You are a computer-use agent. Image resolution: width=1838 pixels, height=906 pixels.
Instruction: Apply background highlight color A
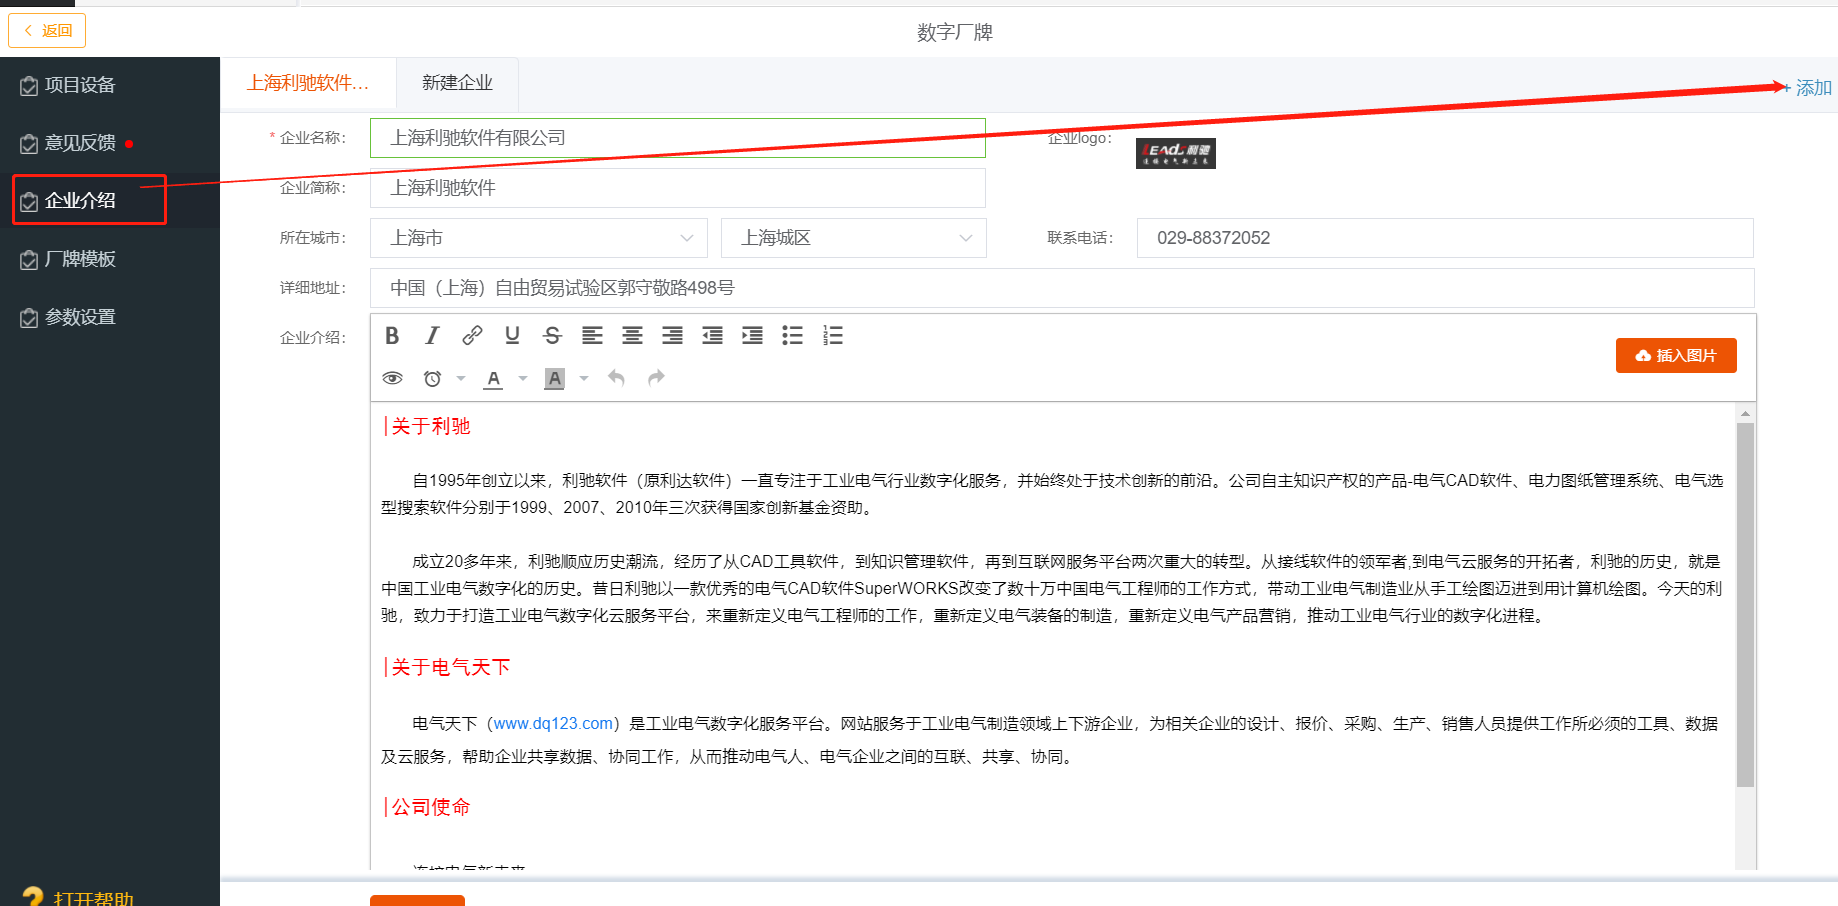tap(554, 378)
